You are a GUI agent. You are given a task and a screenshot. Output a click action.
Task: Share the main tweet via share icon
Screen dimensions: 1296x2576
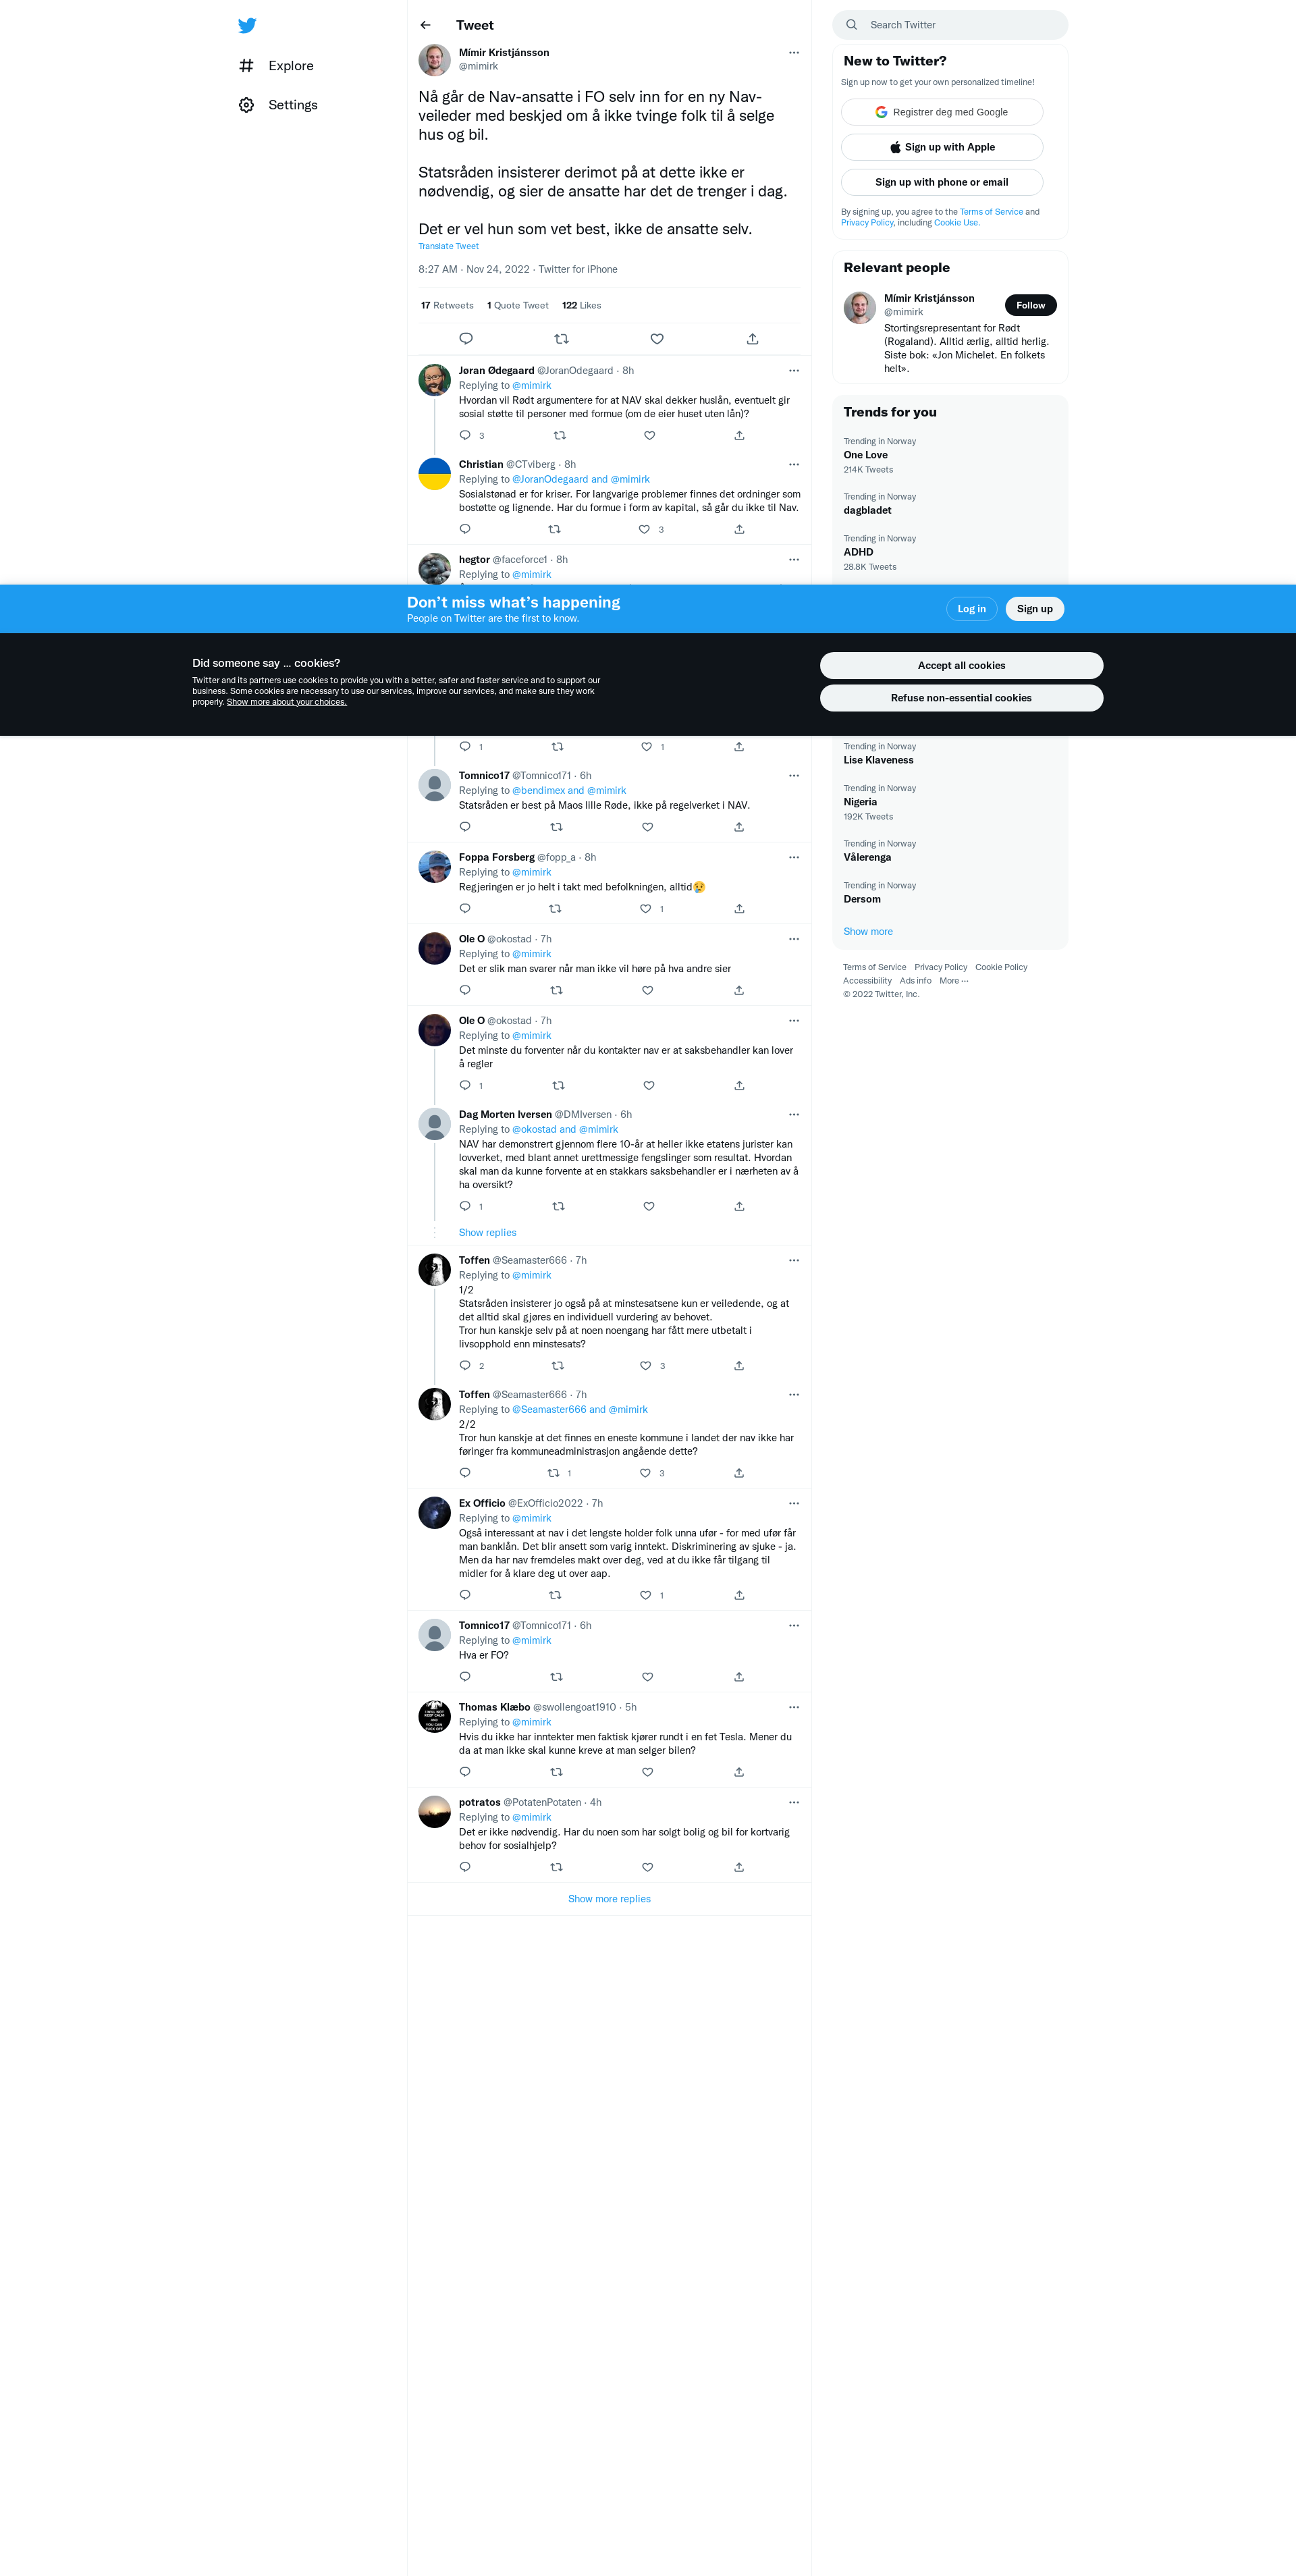click(752, 339)
